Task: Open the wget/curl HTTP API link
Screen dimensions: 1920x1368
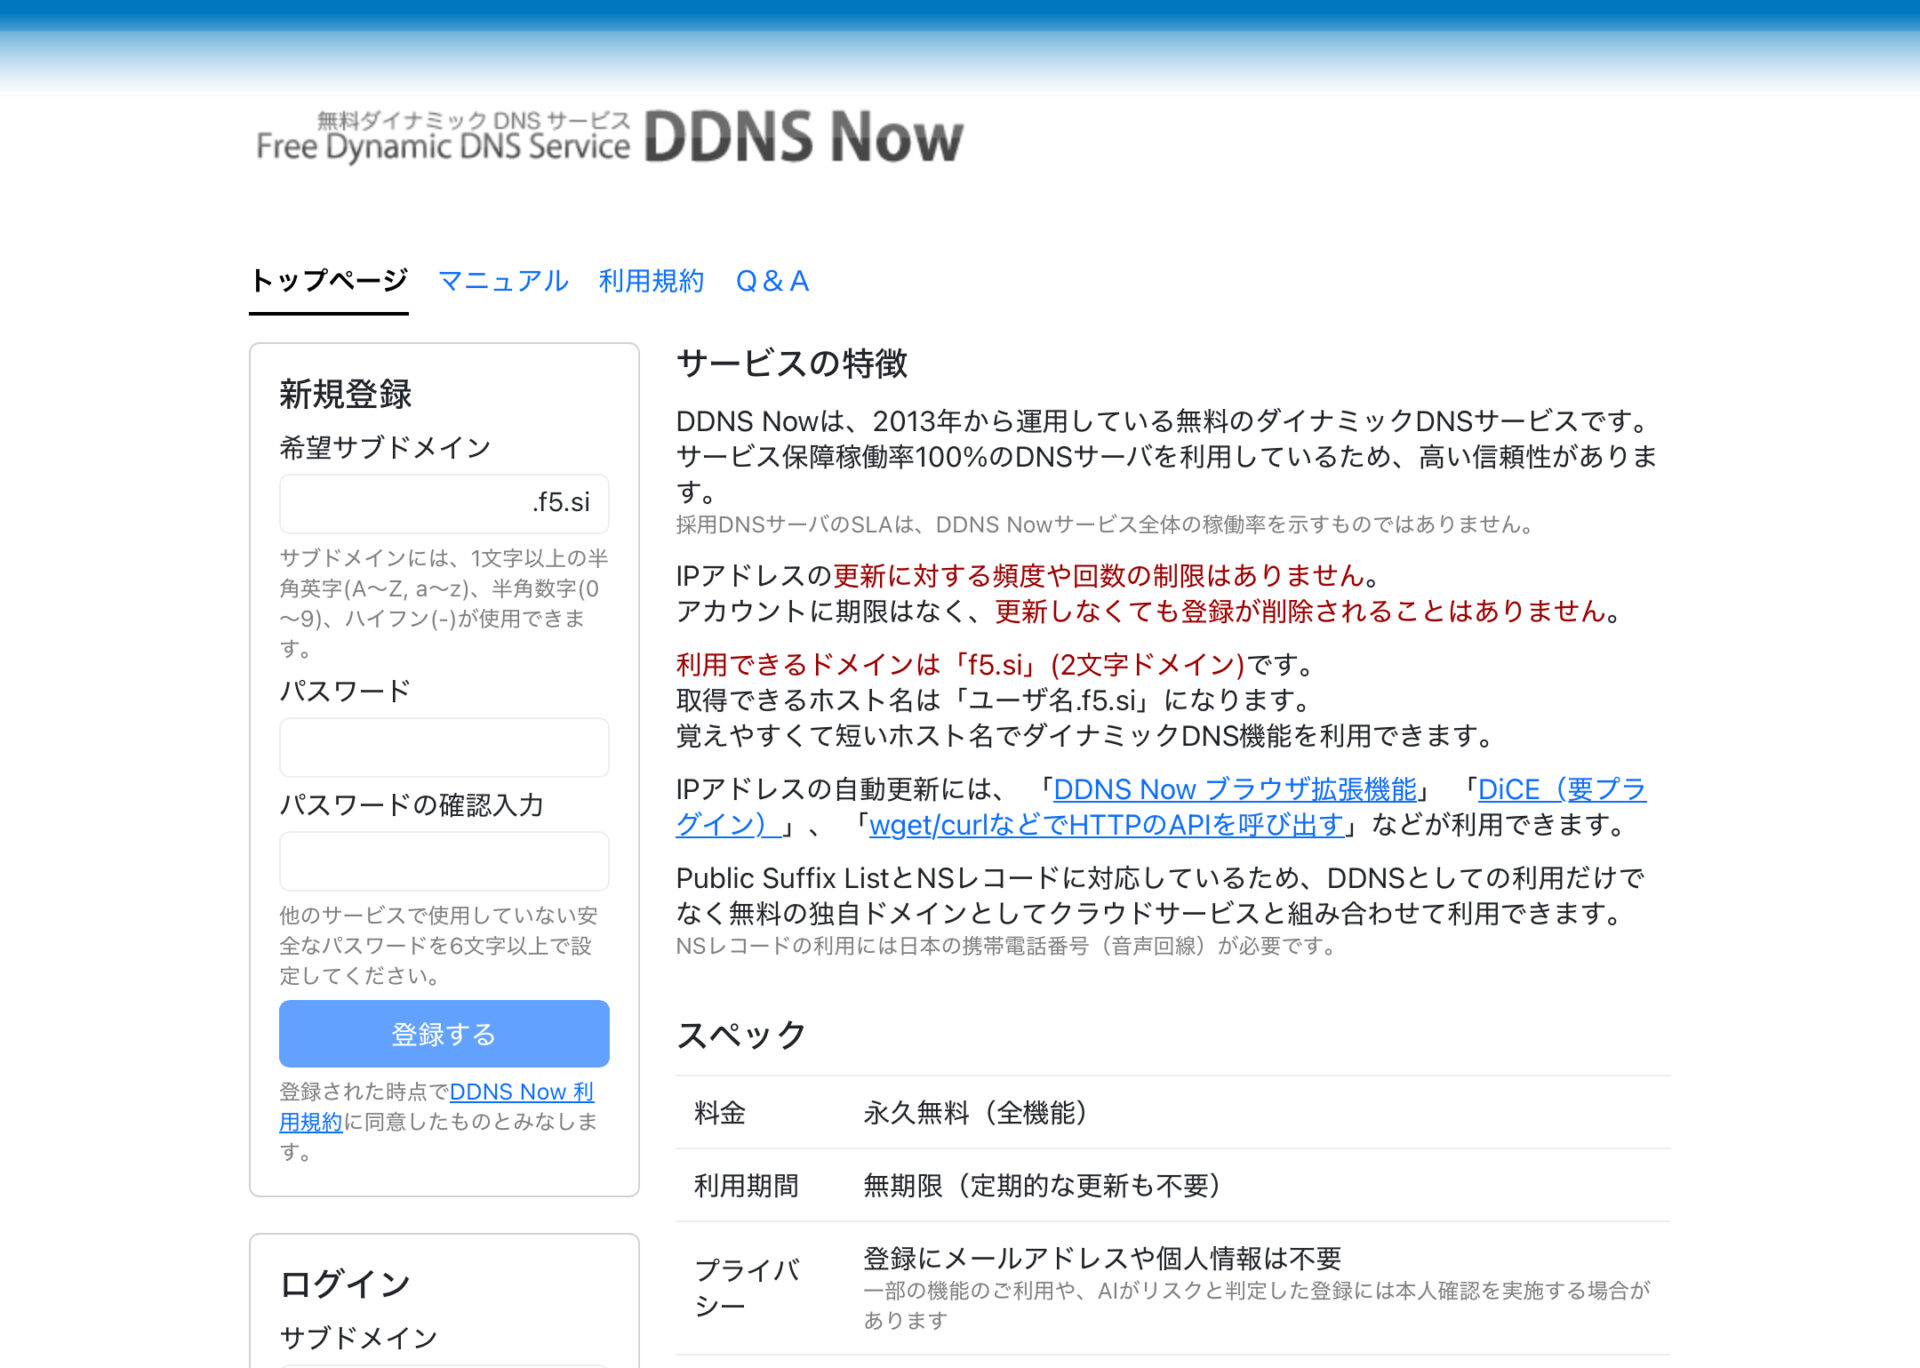Action: coord(1105,825)
